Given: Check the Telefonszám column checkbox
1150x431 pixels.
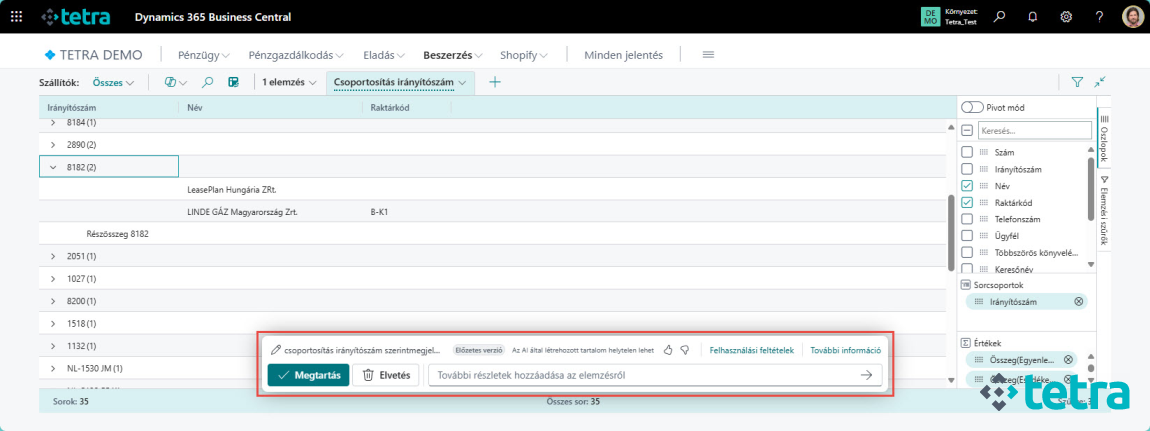Looking at the screenshot, I should pyautogui.click(x=967, y=218).
